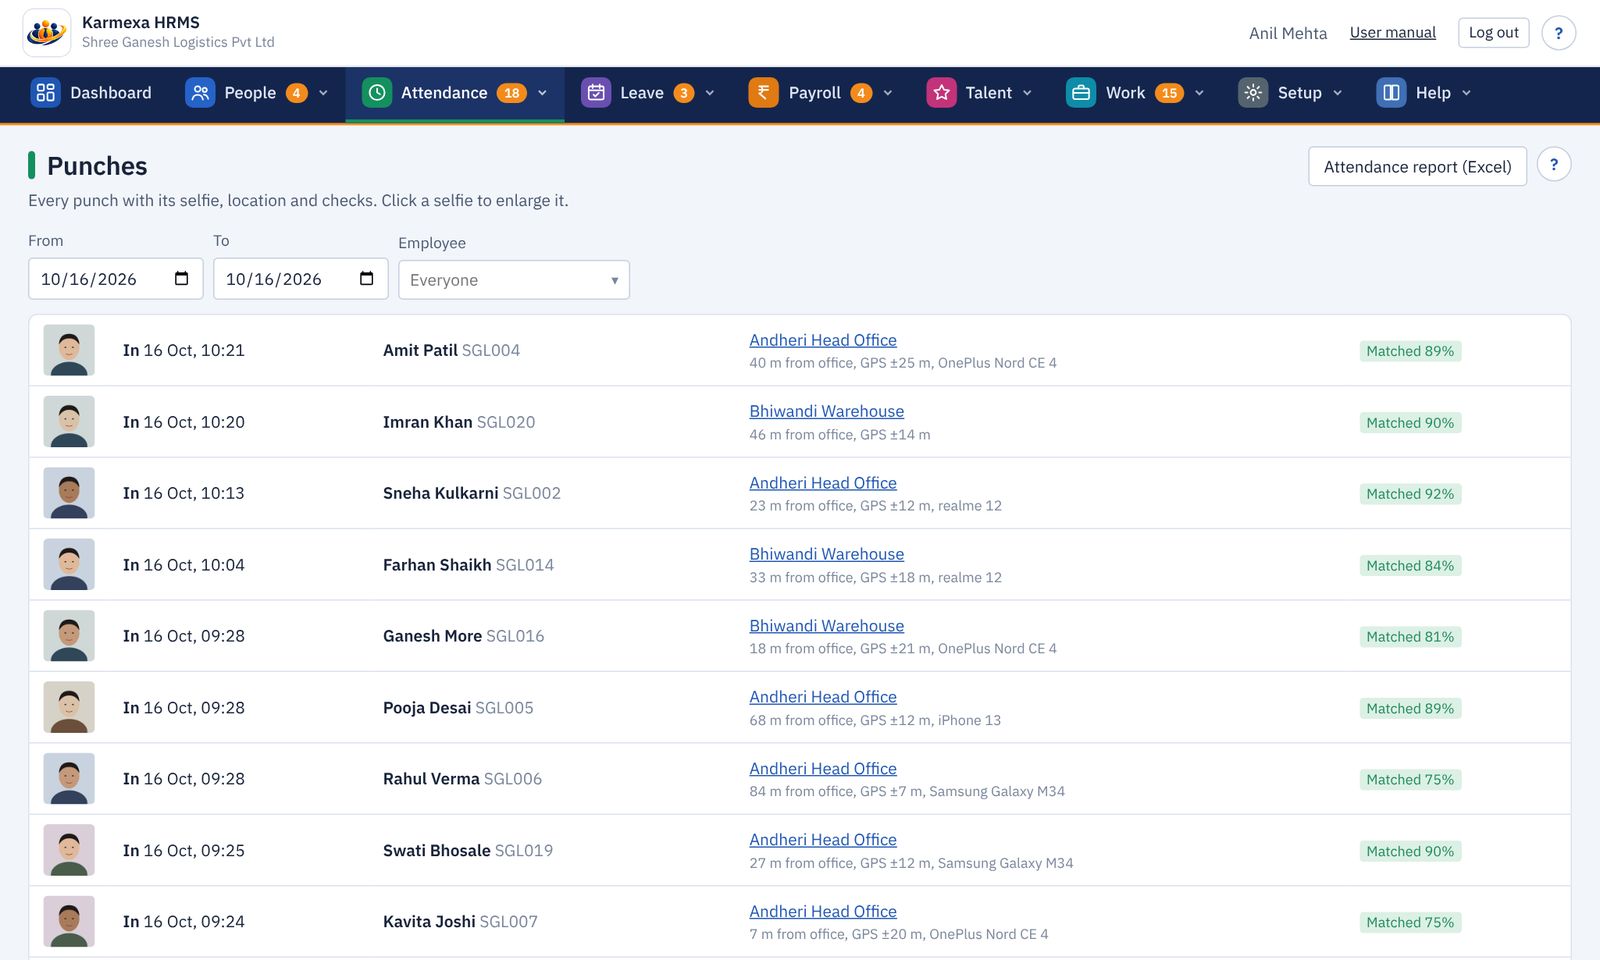Enlarge Amit Patil's punch selfie
Screen dimensions: 1600x960
click(x=69, y=350)
